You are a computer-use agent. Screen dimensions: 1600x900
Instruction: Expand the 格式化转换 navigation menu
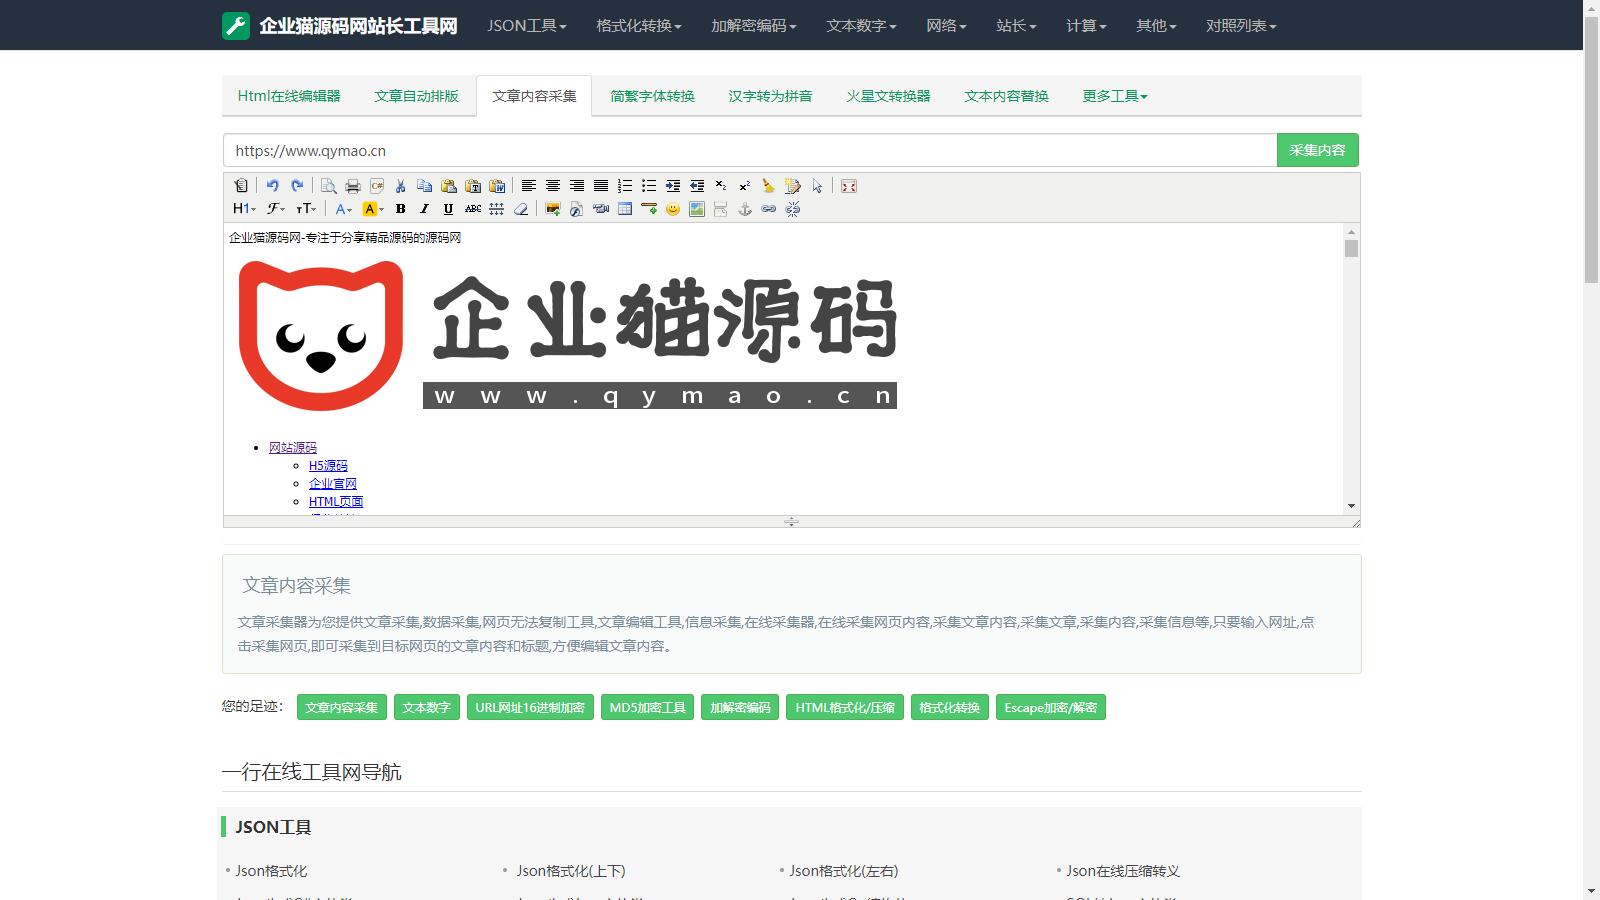[639, 26]
